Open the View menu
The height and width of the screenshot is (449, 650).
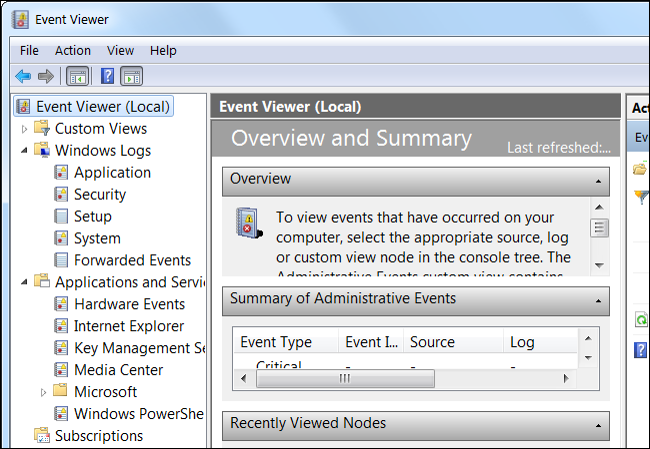coord(120,50)
